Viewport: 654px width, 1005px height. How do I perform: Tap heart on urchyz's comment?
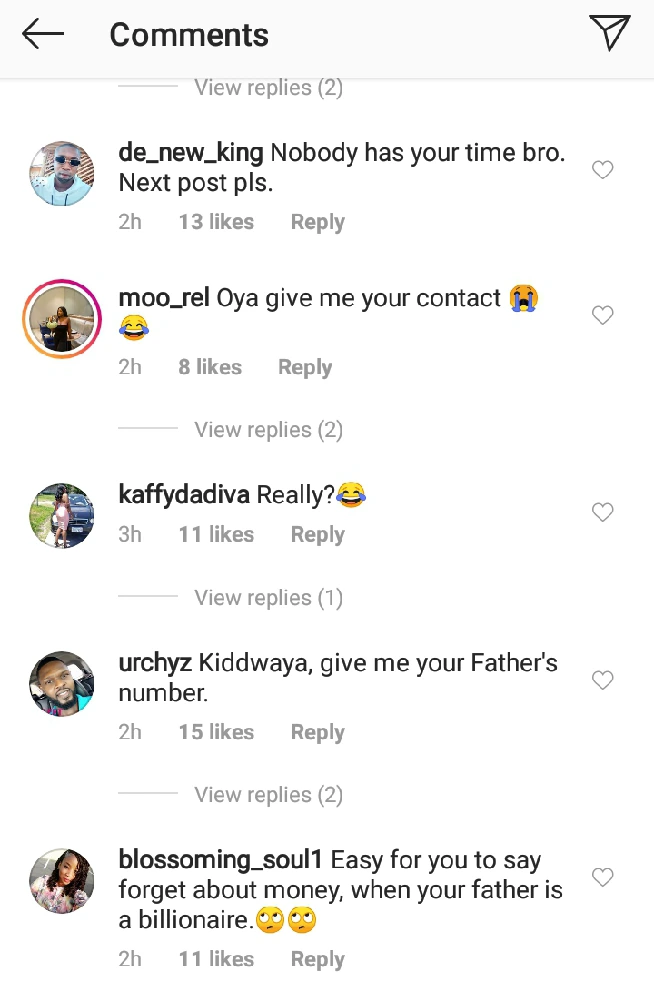(602, 680)
